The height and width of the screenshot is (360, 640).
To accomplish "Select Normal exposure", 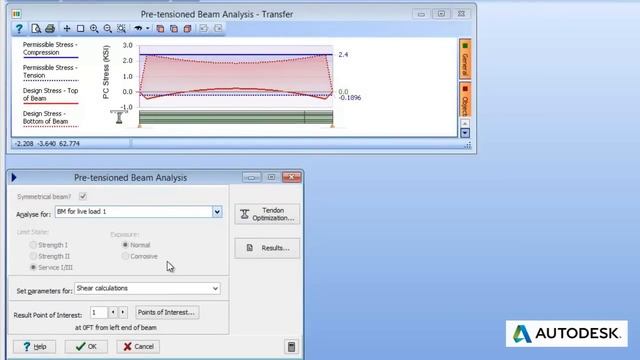I will (x=125, y=245).
